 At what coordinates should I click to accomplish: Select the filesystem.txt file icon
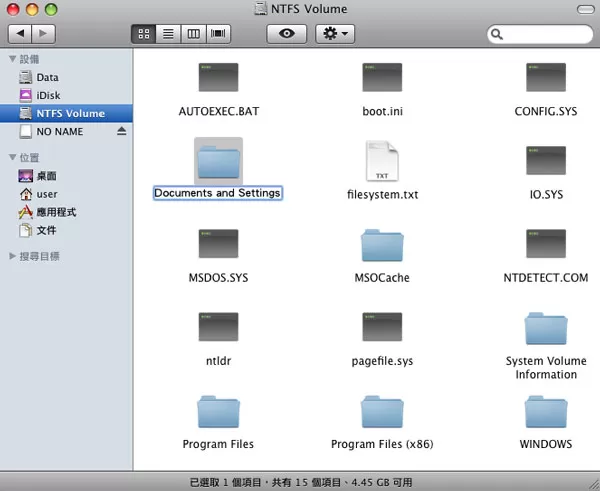pos(382,161)
